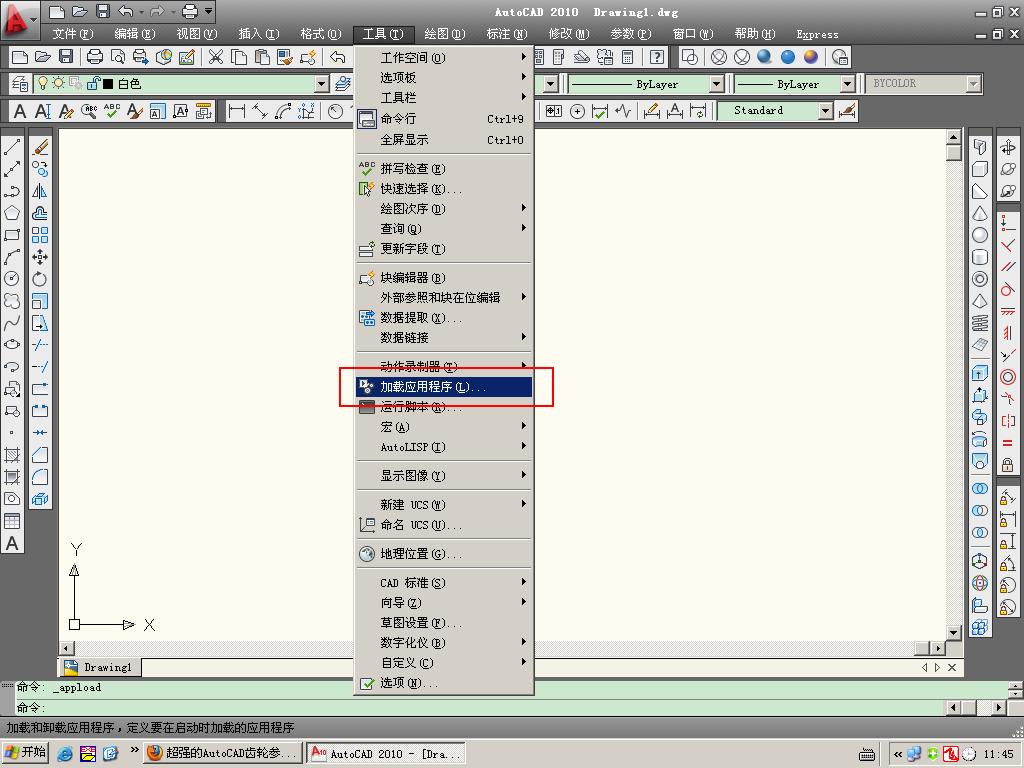Viewport: 1024px width, 768px height.
Task: Select the Table tool in draw toolbar
Action: (12, 521)
